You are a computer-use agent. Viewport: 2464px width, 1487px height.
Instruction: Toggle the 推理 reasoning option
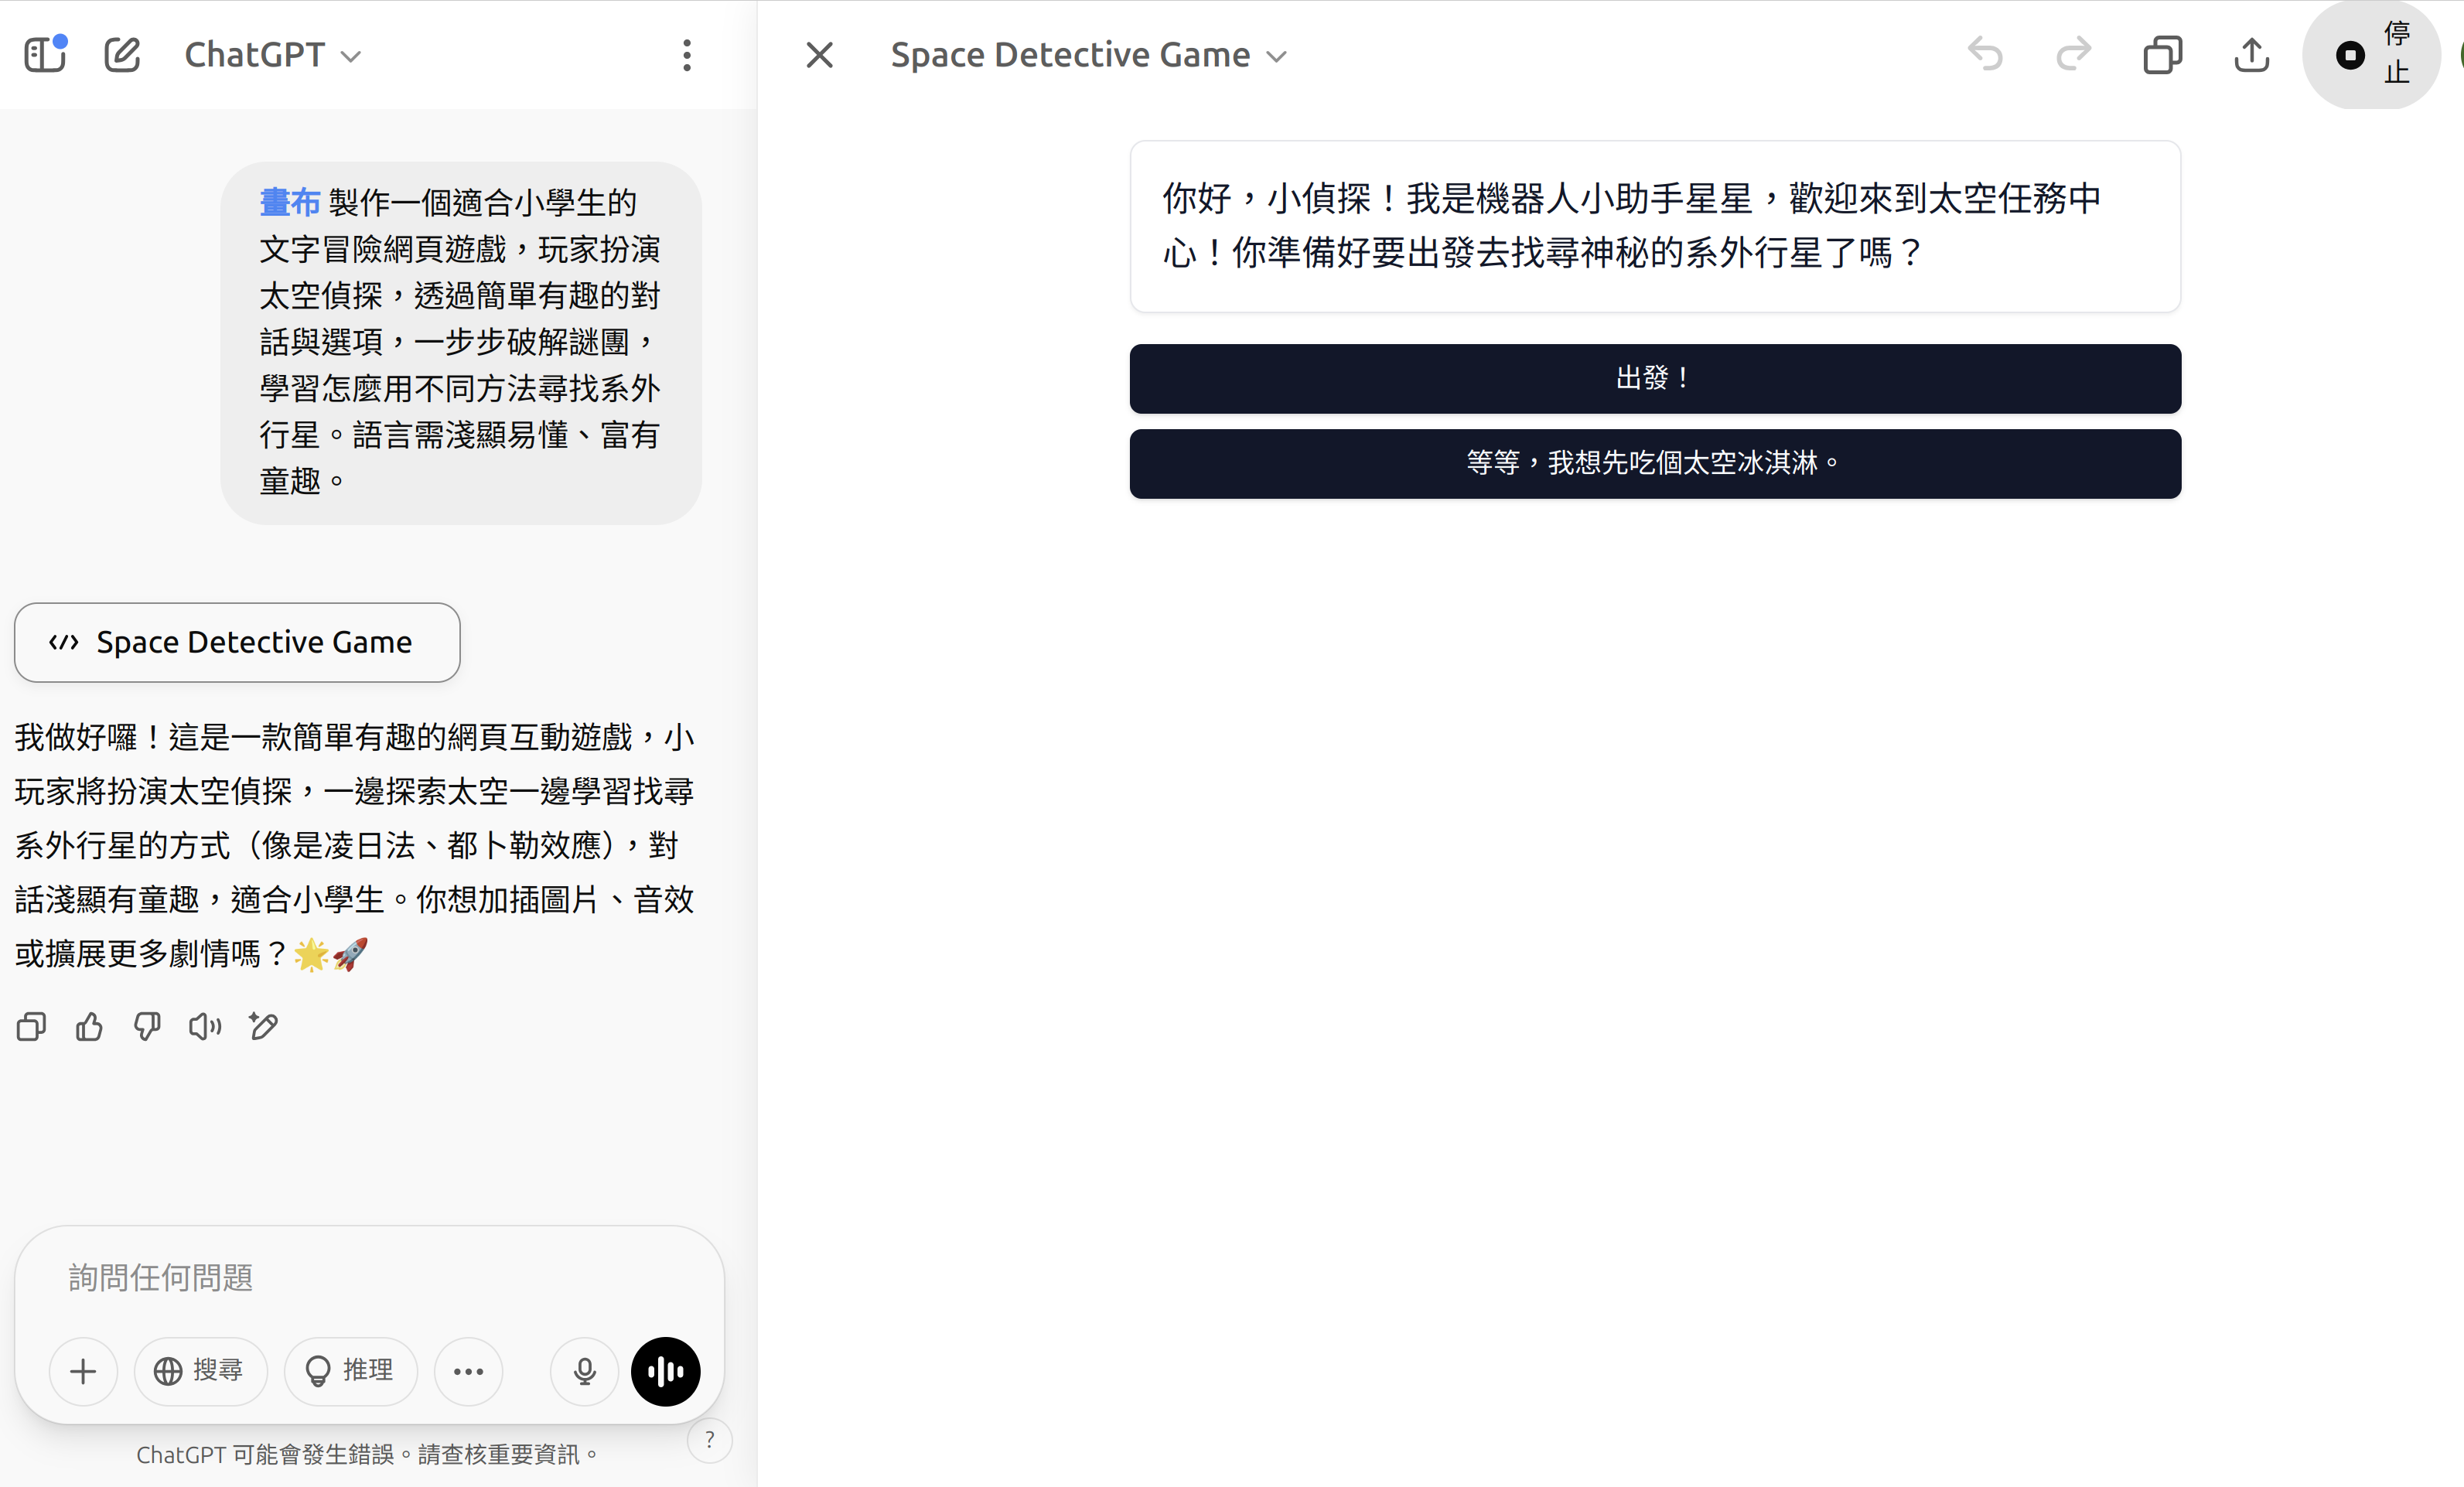pyautogui.click(x=350, y=1371)
